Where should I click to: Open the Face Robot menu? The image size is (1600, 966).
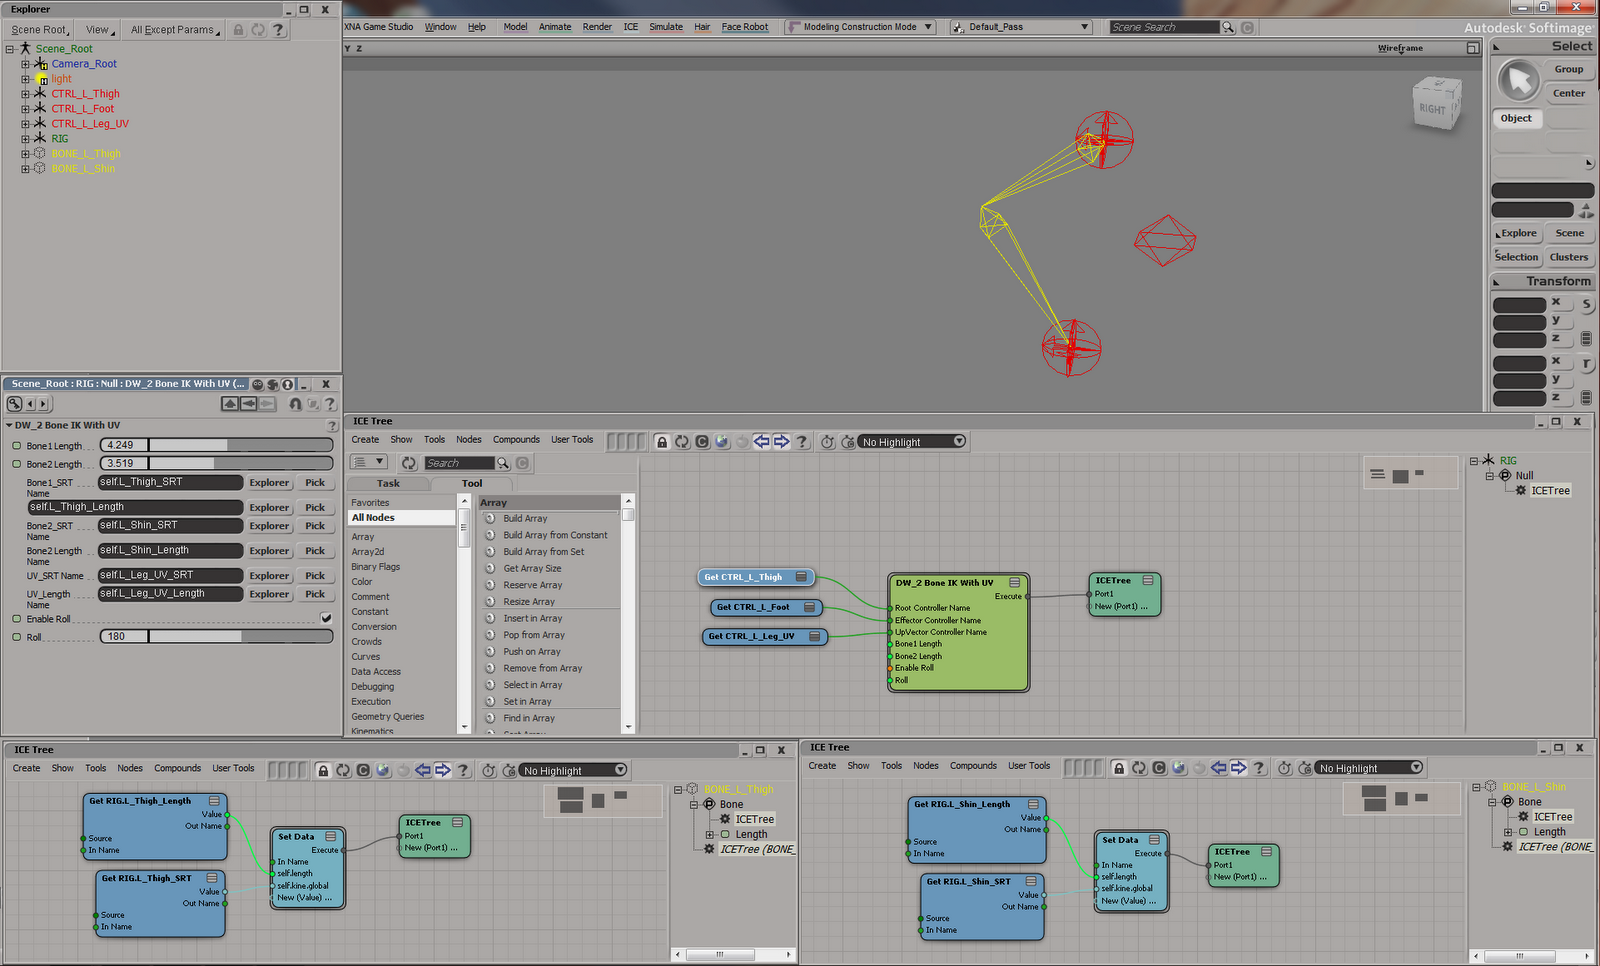(745, 27)
